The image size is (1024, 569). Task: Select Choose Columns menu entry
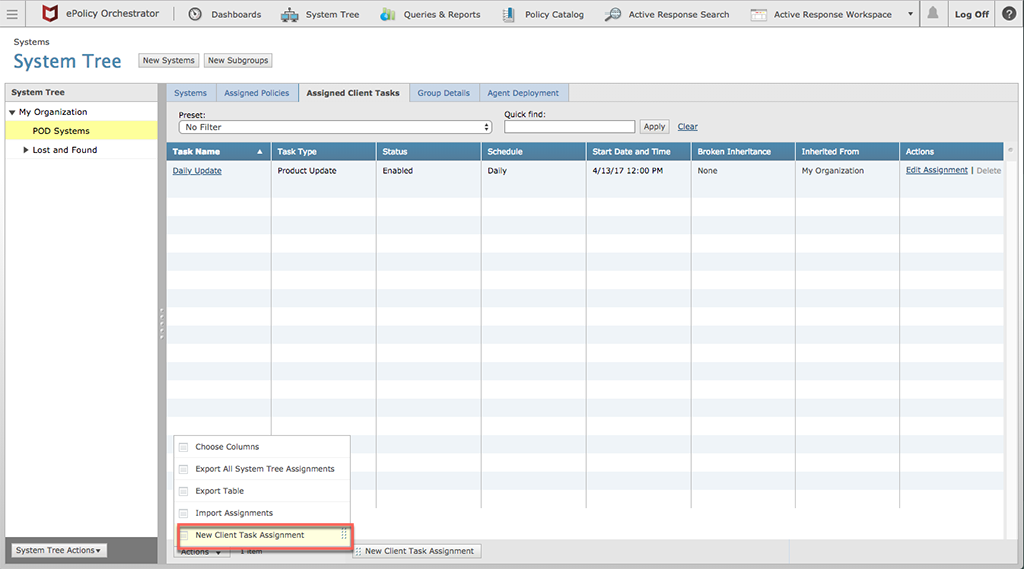pos(262,447)
